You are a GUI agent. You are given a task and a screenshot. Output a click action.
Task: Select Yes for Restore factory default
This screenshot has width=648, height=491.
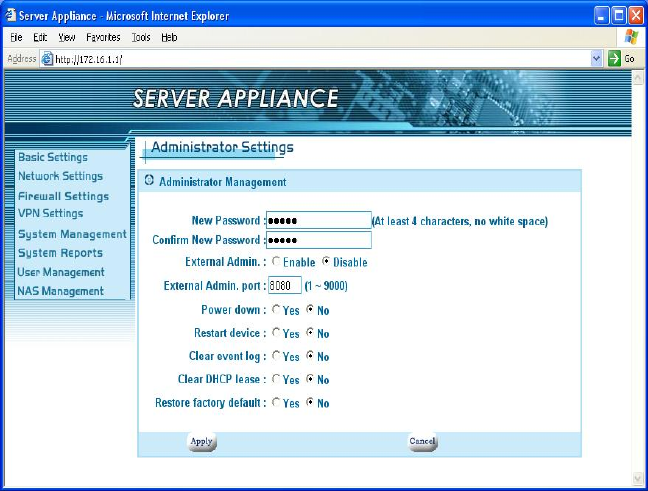[276, 404]
